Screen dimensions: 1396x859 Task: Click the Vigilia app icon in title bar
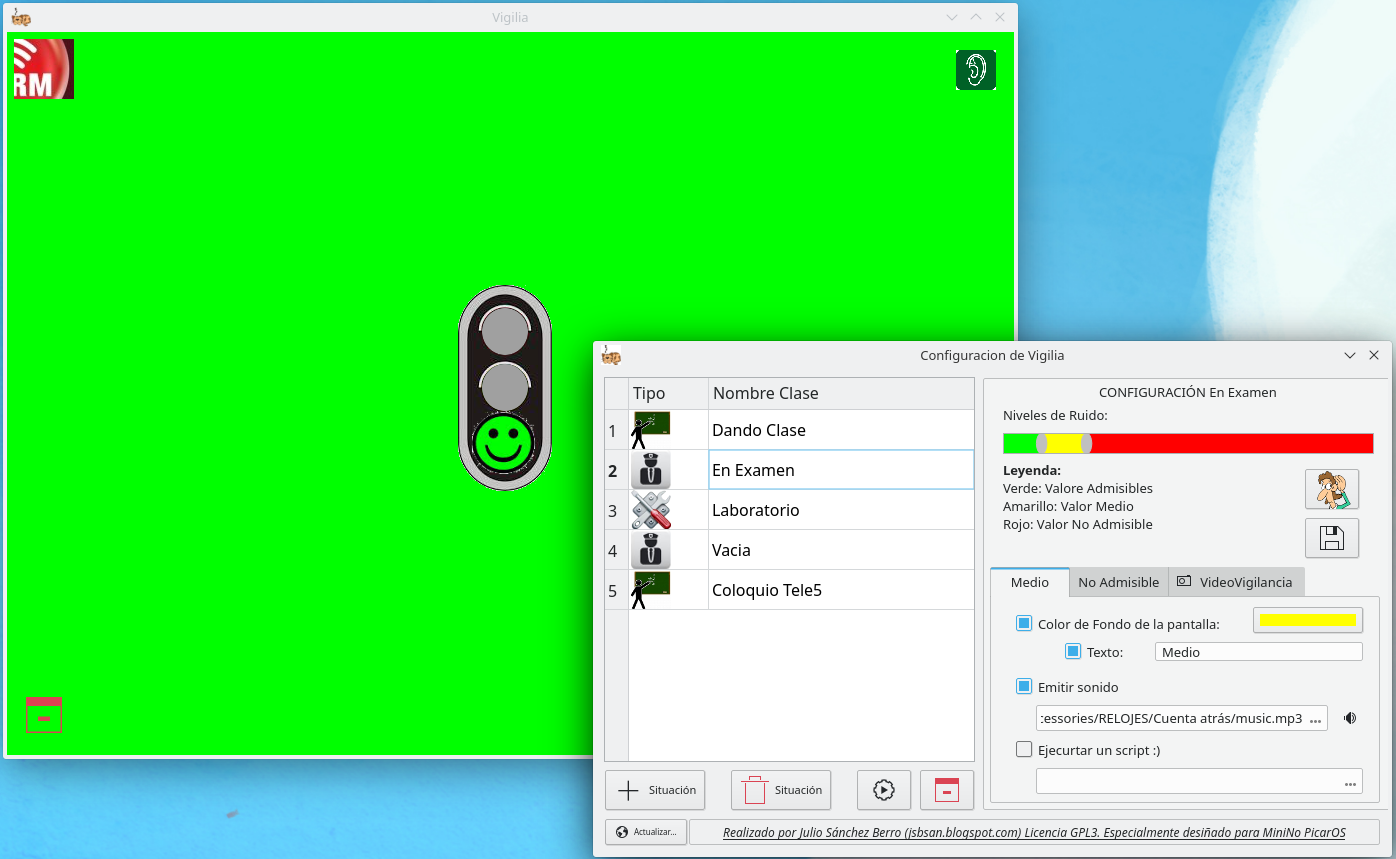(21, 17)
